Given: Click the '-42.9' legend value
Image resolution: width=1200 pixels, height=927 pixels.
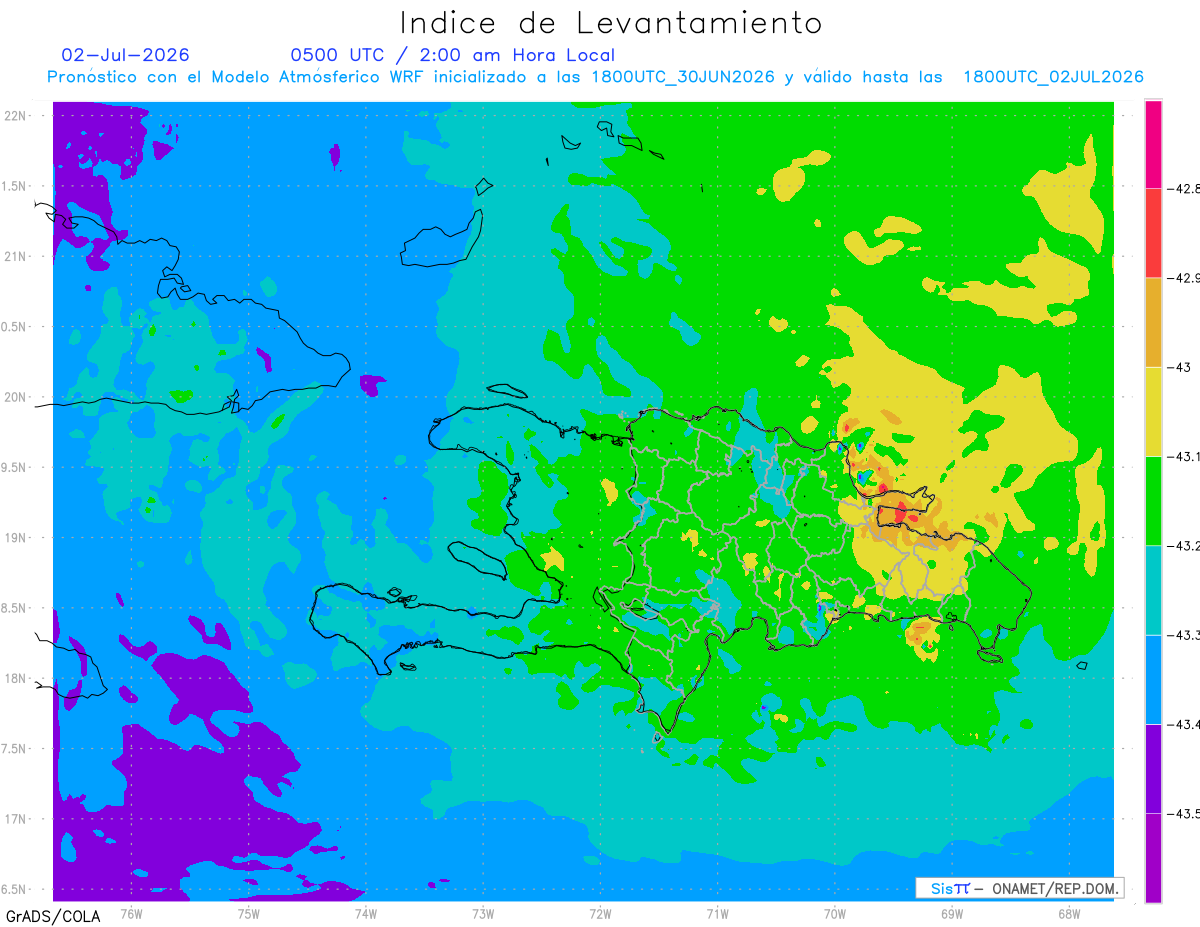Looking at the screenshot, I should click(x=1184, y=278).
